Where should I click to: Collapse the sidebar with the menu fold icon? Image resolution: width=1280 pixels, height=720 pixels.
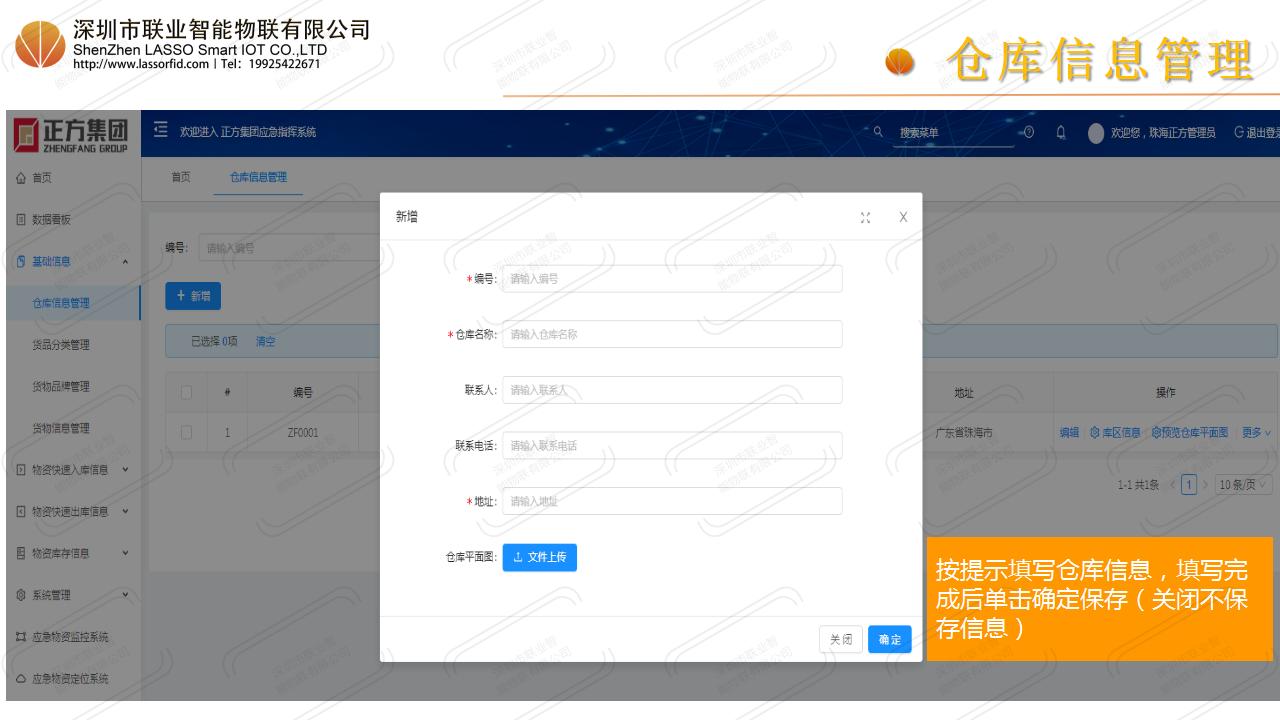pyautogui.click(x=161, y=132)
